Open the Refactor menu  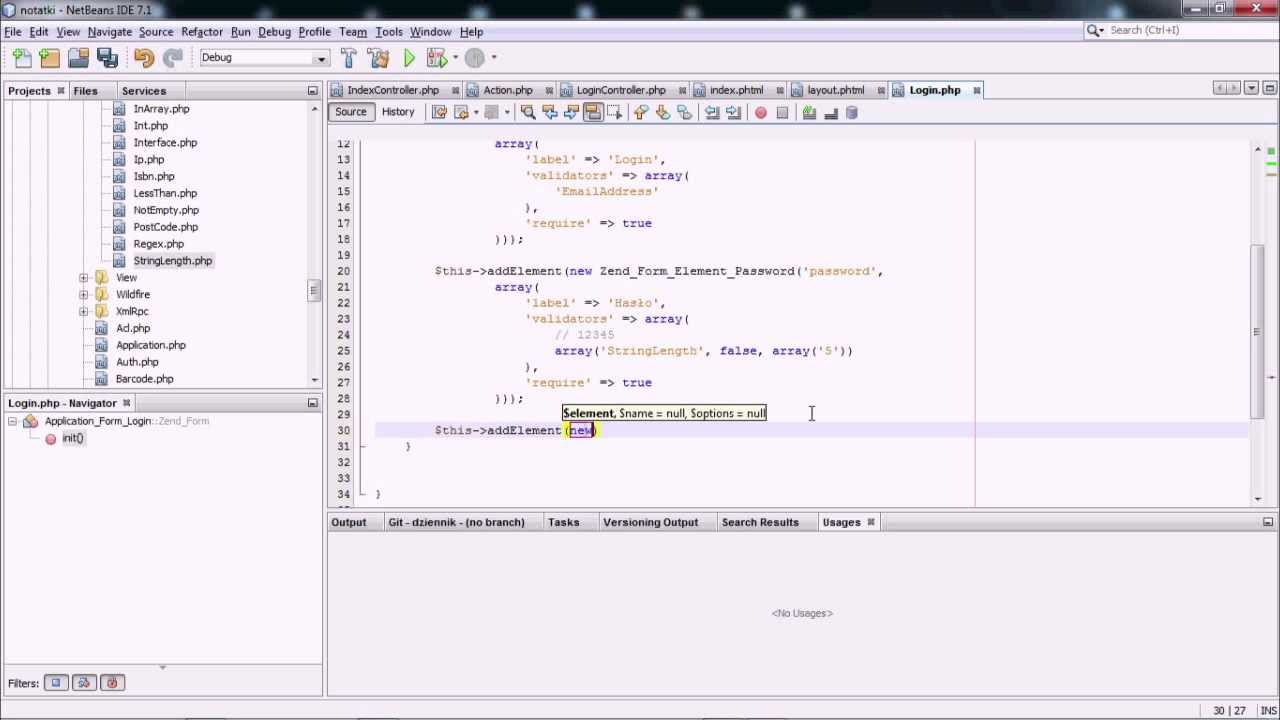[x=202, y=32]
